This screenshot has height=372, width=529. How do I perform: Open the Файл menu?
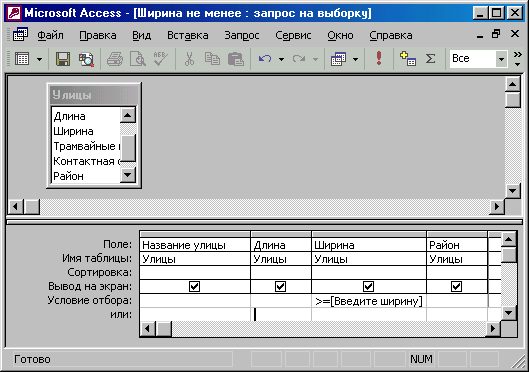[50, 35]
